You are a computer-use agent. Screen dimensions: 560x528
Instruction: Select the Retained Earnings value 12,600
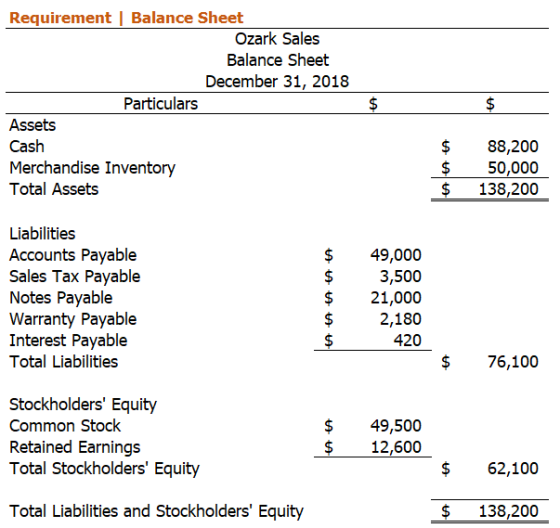click(x=396, y=447)
